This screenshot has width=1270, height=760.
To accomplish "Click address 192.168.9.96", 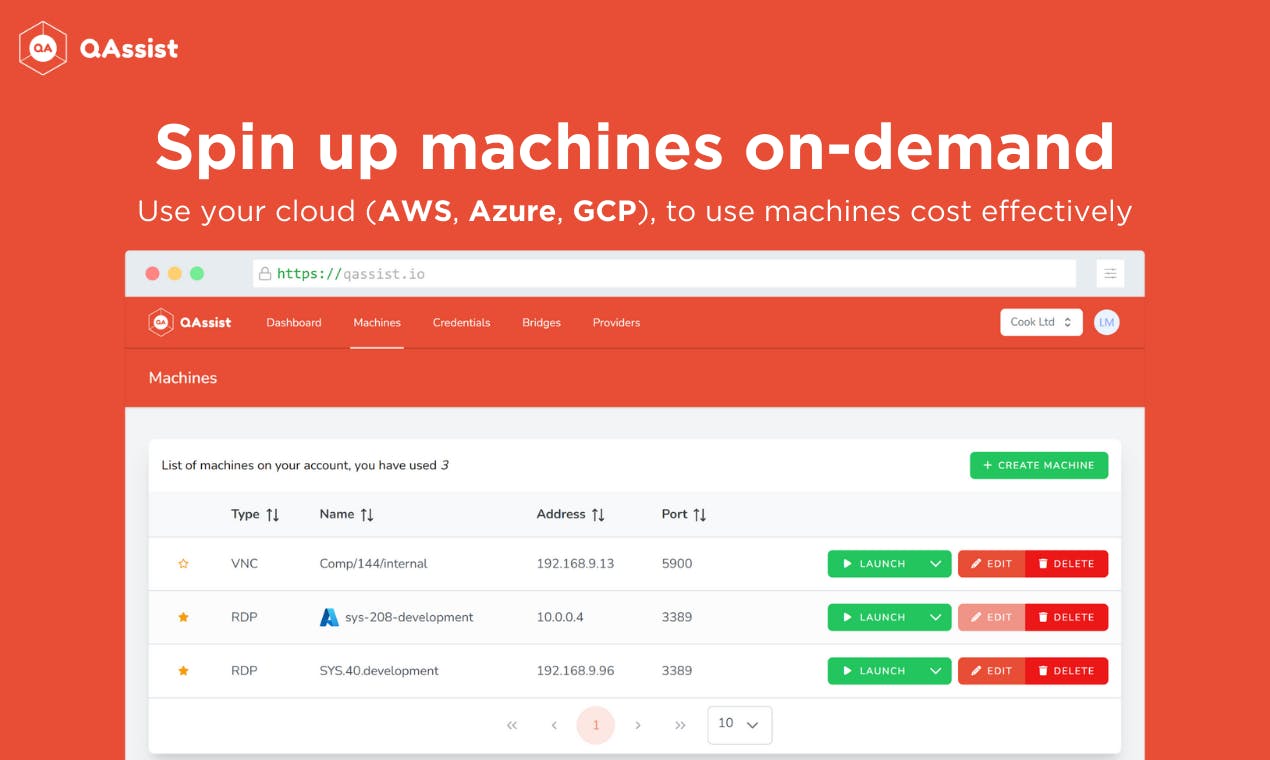I will tap(575, 671).
